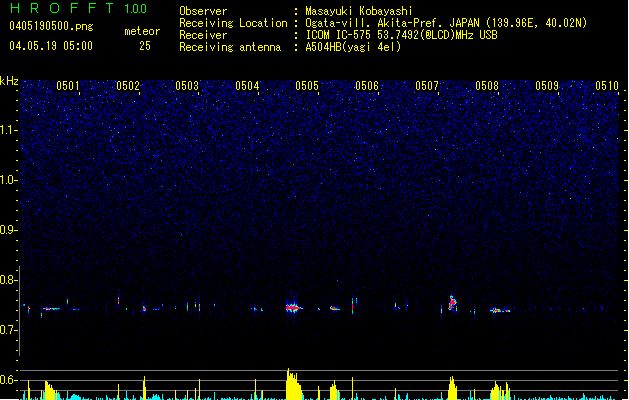The height and width of the screenshot is (400, 629).
Task: Click the 0504 time marker
Action: tap(247, 86)
